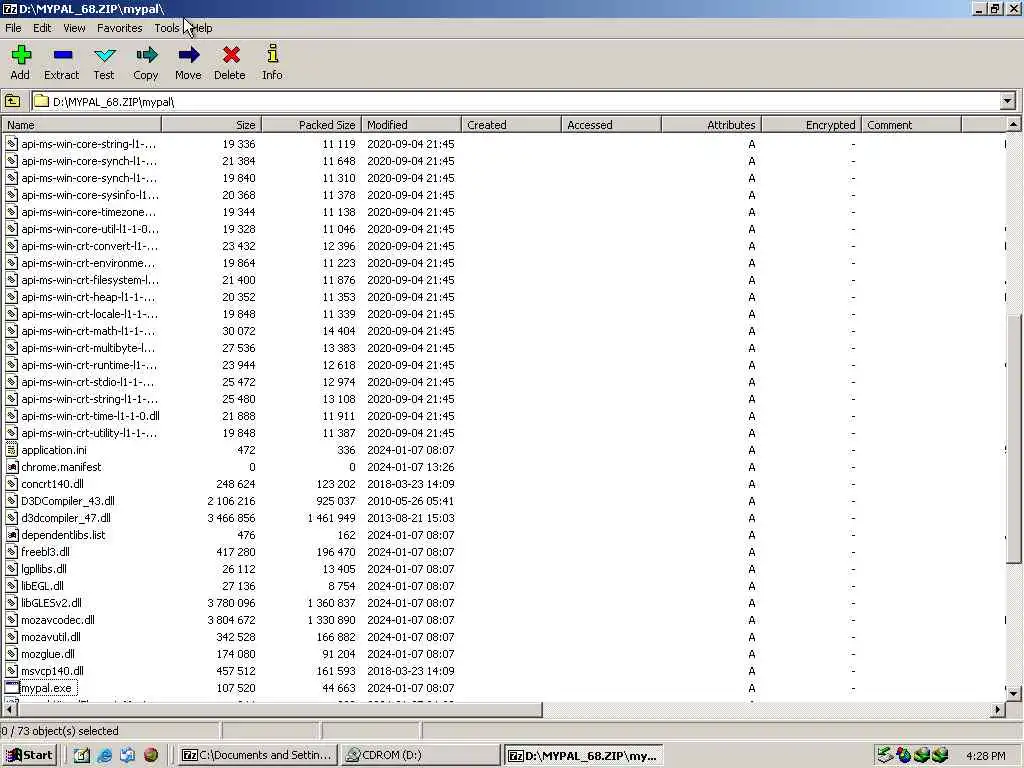This screenshot has height=768, width=1024.
Task: Switch to C:\Documents and Settings taskbar window
Action: (x=257, y=755)
